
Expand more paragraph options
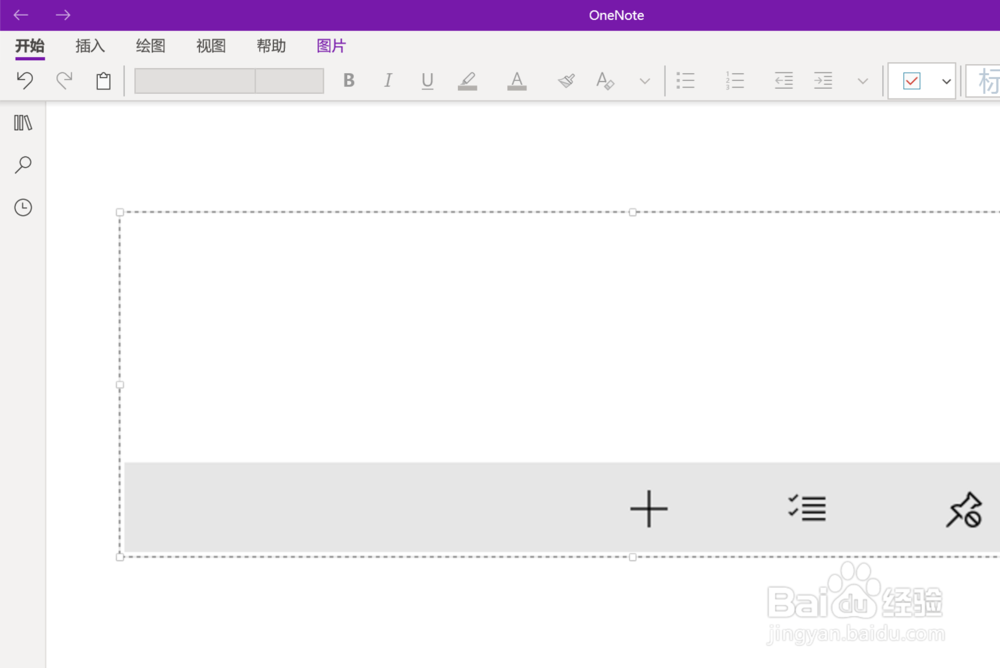pyautogui.click(x=863, y=81)
